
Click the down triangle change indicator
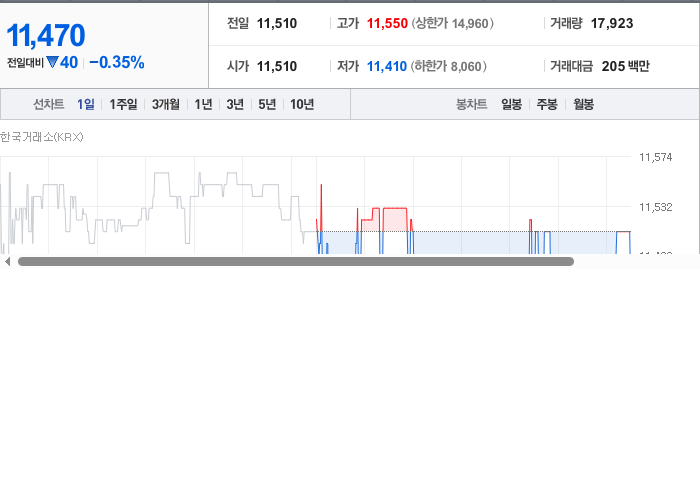click(53, 62)
